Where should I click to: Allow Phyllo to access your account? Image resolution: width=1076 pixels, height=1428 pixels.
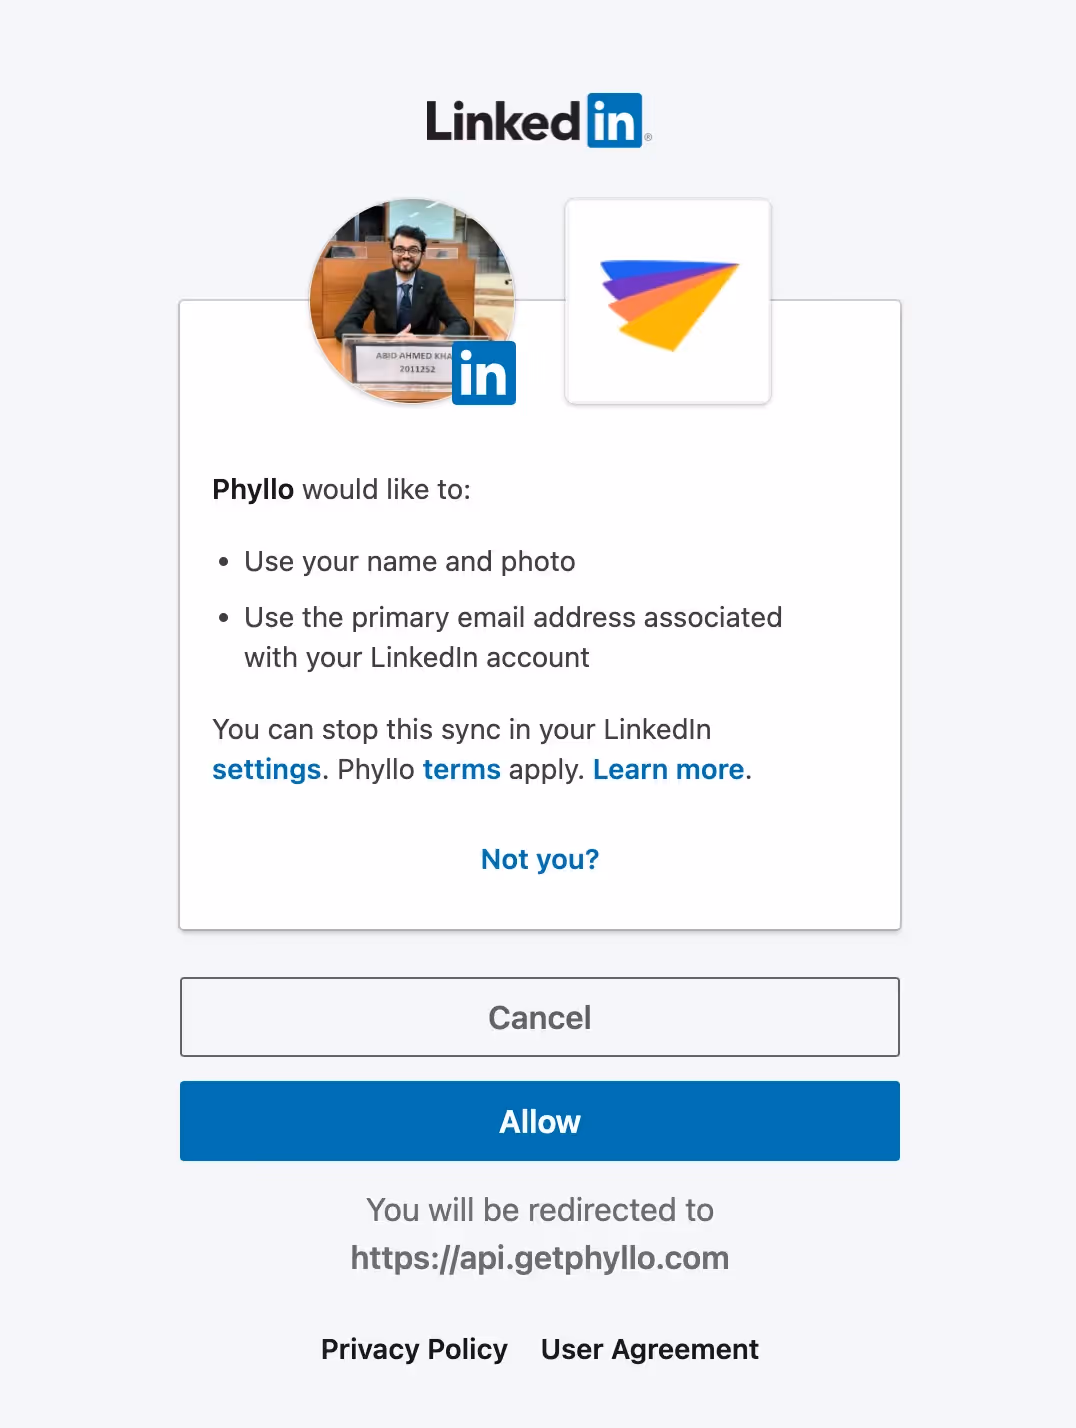click(x=539, y=1121)
